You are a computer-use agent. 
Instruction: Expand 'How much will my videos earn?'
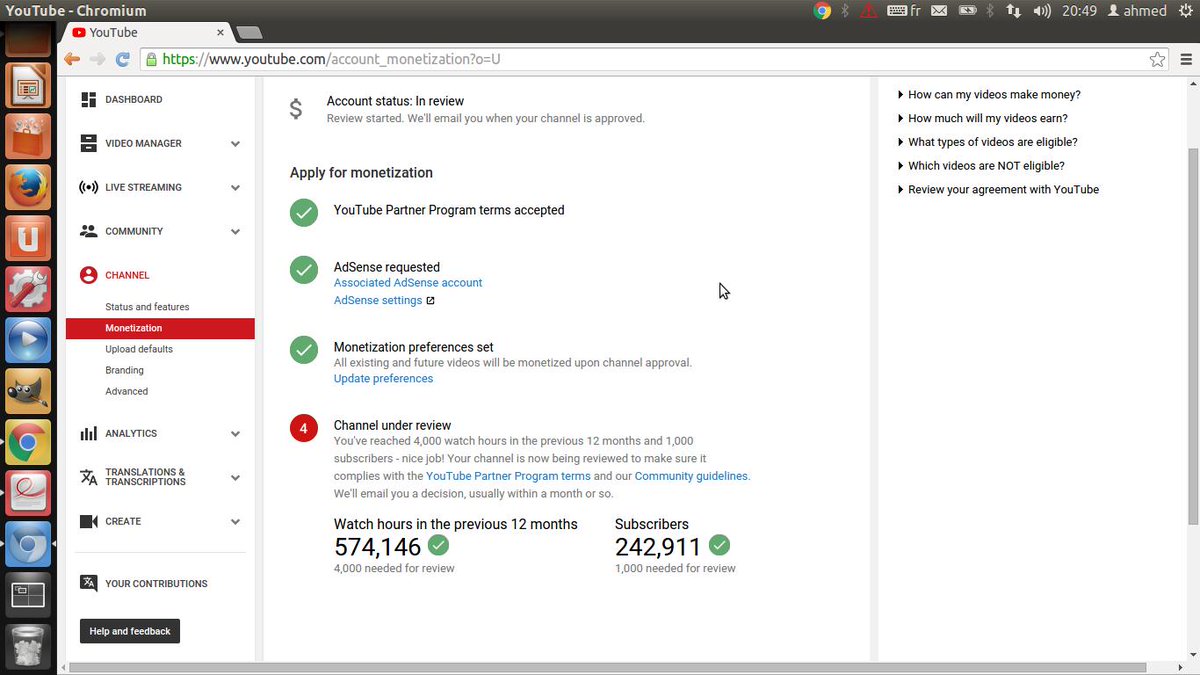(x=982, y=118)
